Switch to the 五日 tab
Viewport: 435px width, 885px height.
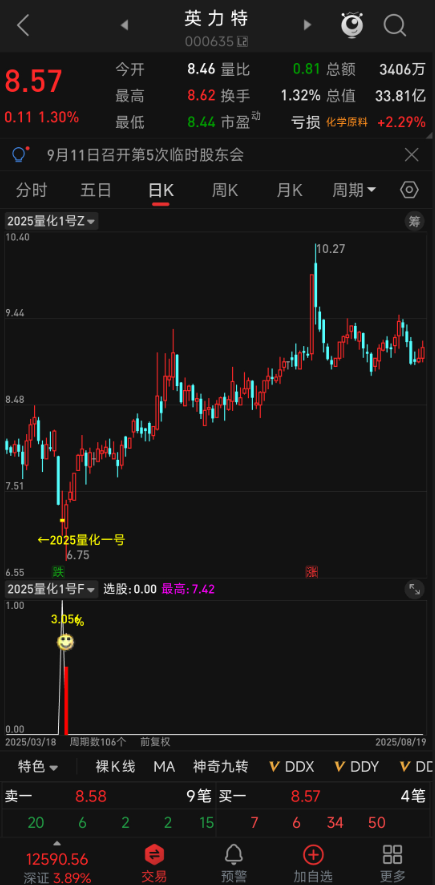96,190
